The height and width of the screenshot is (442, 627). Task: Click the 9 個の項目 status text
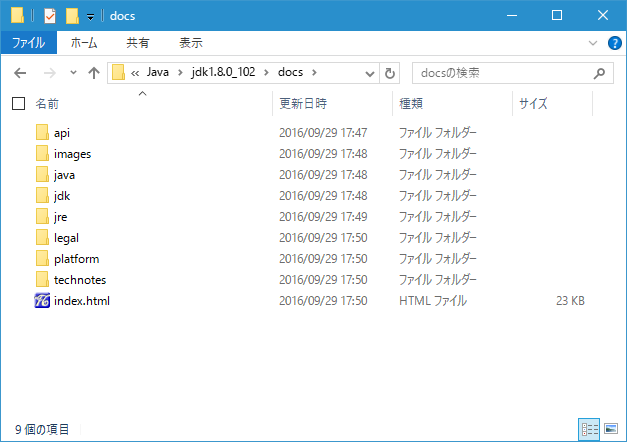tap(42, 429)
